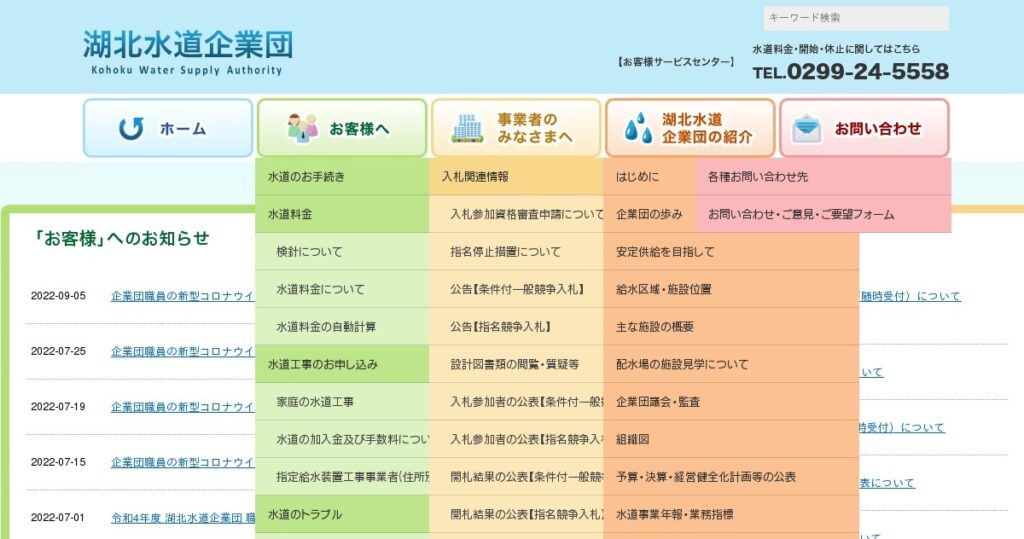This screenshot has height=539, width=1024.
Task: Open the 2022-09-05 news link
Action: [183, 296]
